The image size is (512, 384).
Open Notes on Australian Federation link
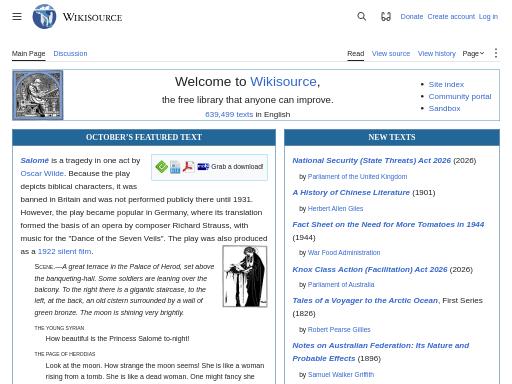[381, 352]
